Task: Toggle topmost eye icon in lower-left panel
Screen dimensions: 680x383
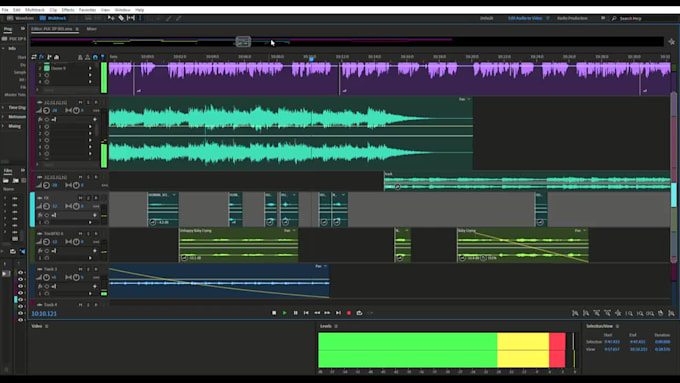Action: pos(20,272)
